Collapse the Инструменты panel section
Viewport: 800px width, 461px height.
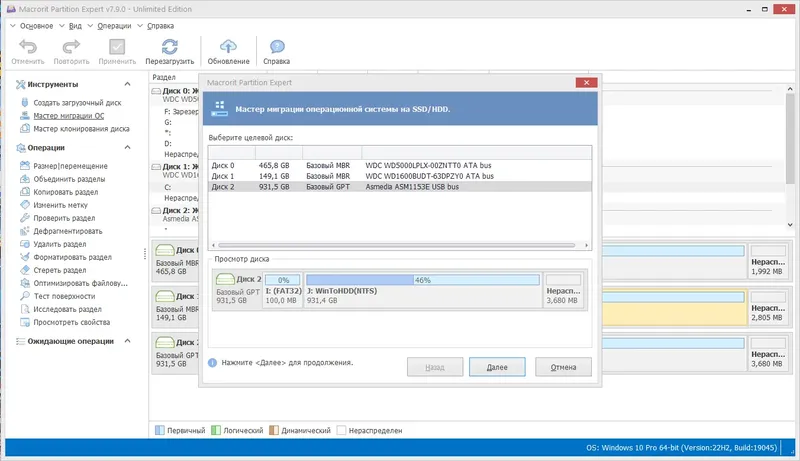pyautogui.click(x=127, y=84)
